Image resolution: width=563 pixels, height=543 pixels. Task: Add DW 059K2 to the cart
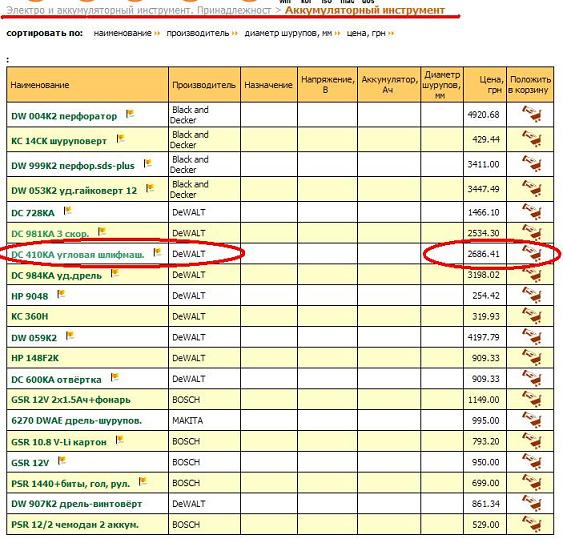(x=531, y=337)
